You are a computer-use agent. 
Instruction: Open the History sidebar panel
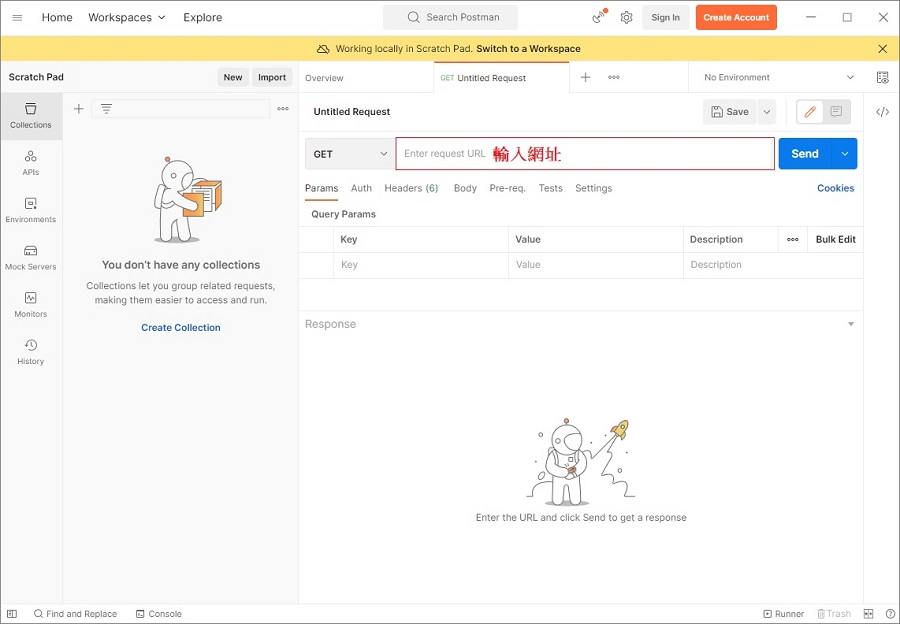coord(30,351)
